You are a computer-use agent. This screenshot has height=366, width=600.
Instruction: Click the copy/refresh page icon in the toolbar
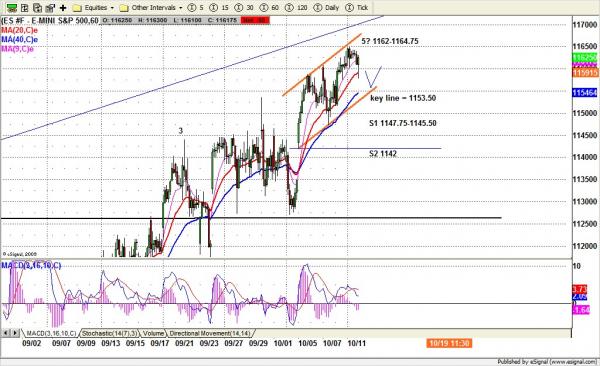point(37,8)
